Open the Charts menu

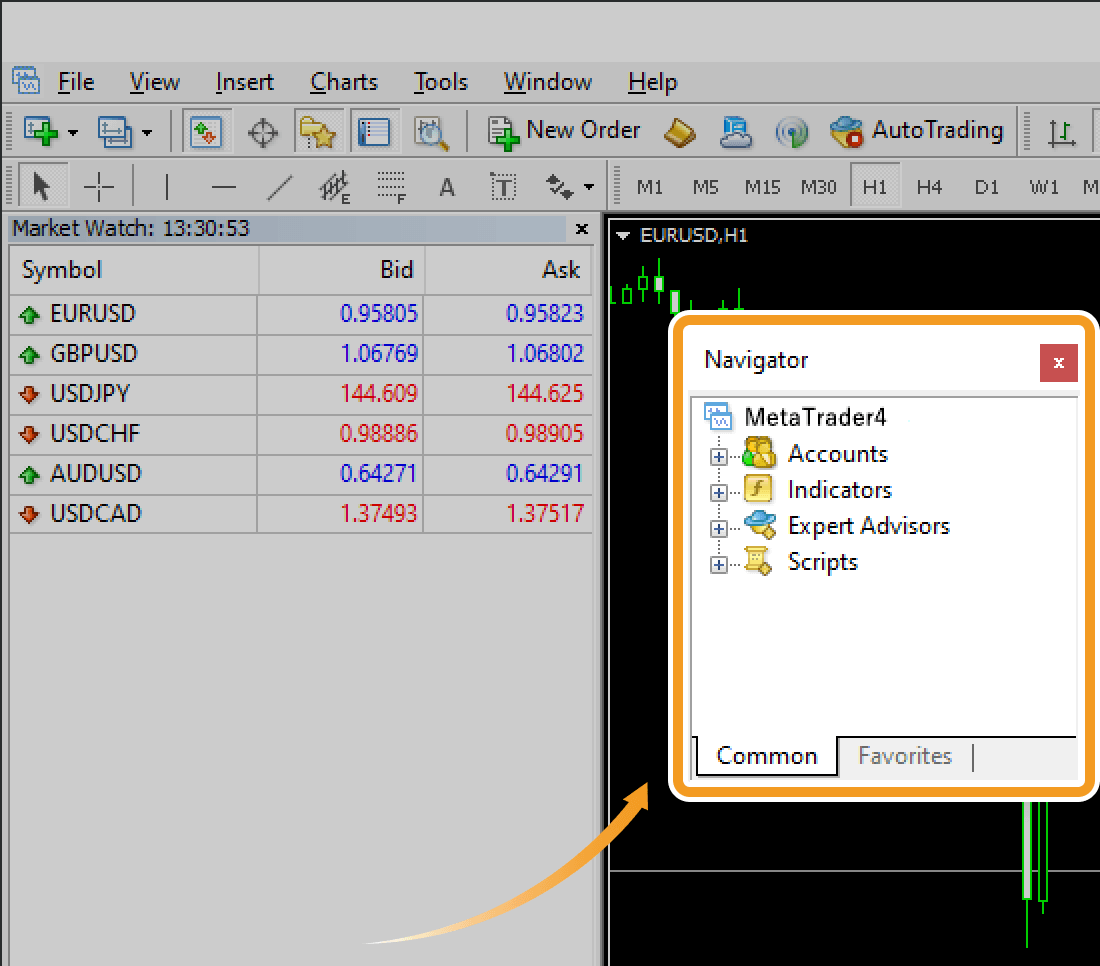point(344,82)
